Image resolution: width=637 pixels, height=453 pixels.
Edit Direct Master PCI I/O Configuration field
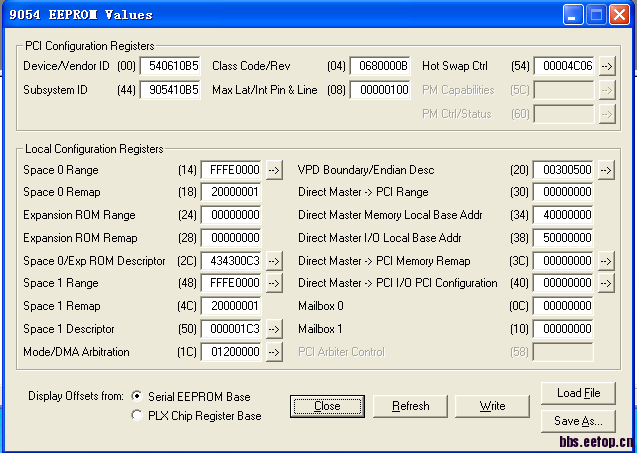[x=563, y=283]
